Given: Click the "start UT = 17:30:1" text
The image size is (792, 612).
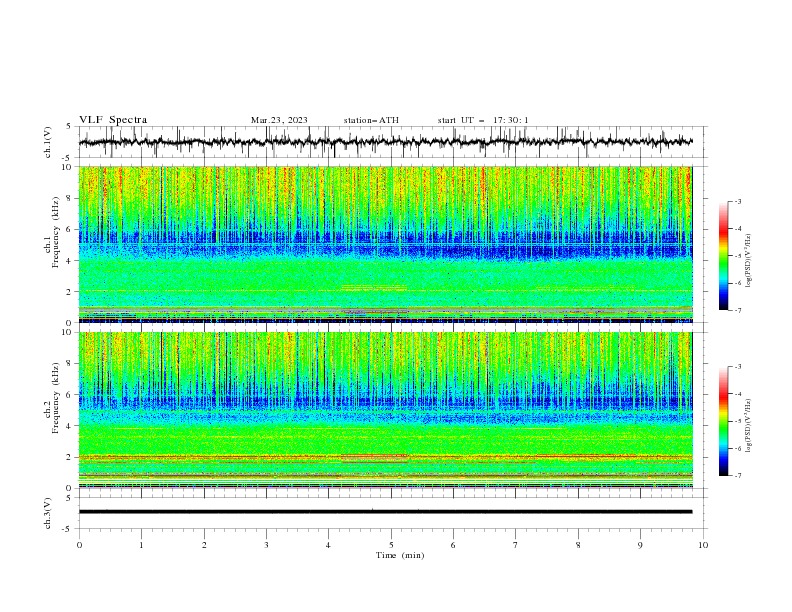Looking at the screenshot, I should pyautogui.click(x=483, y=120).
